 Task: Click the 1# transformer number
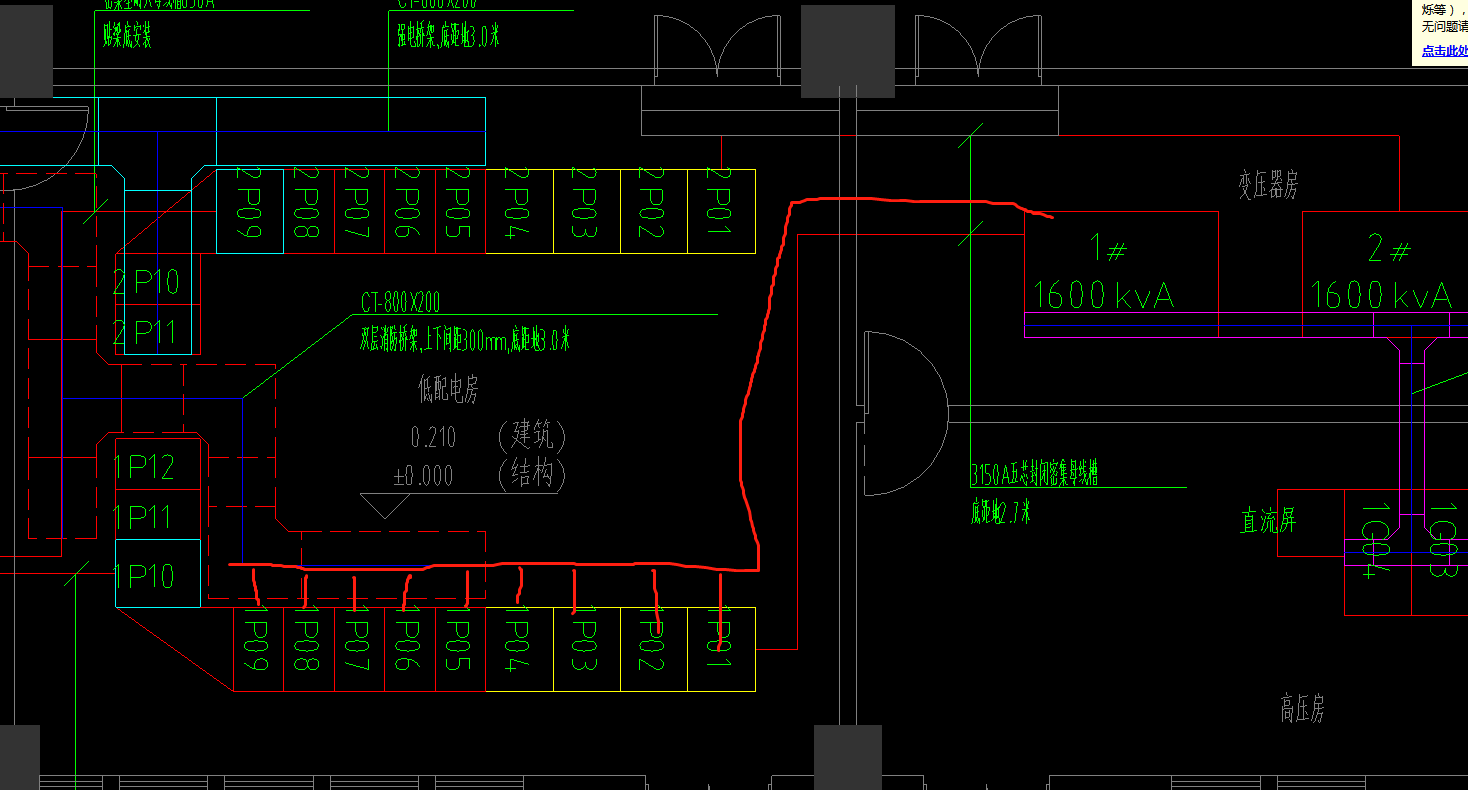pos(1108,249)
